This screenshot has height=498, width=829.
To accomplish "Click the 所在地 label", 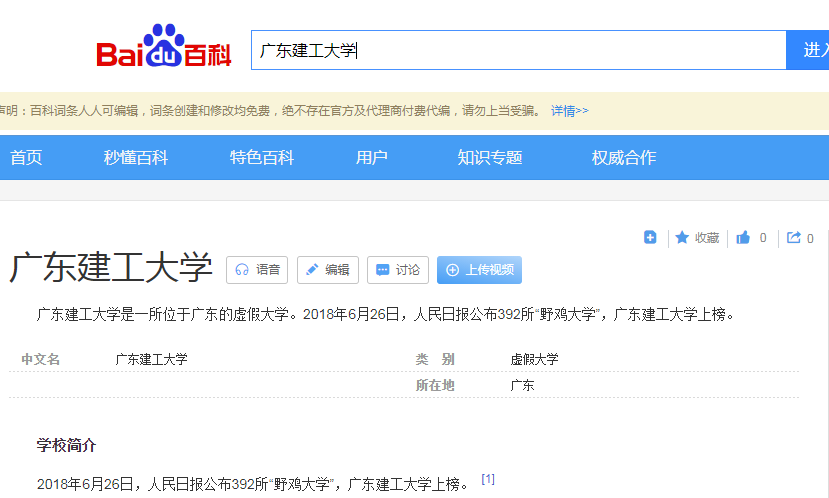I will [435, 385].
